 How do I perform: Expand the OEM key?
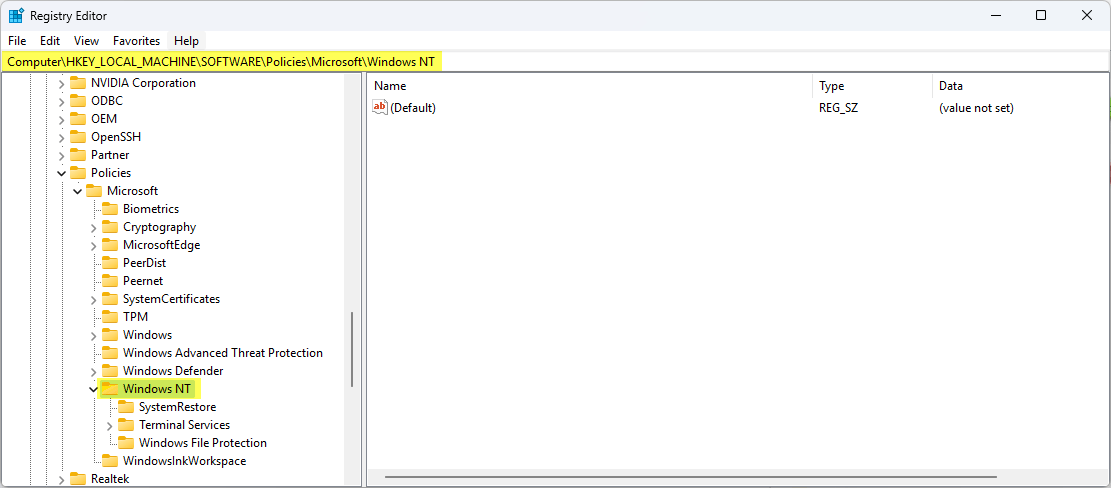61,119
